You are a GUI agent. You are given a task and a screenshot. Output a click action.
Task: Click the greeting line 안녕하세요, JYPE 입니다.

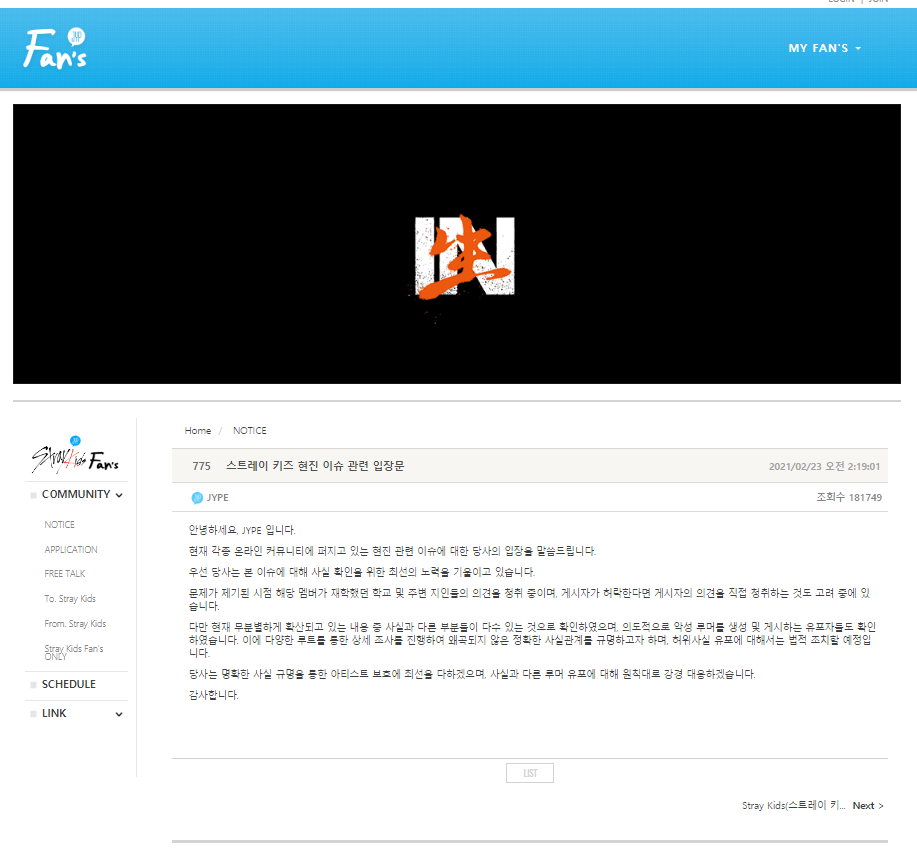tap(242, 530)
